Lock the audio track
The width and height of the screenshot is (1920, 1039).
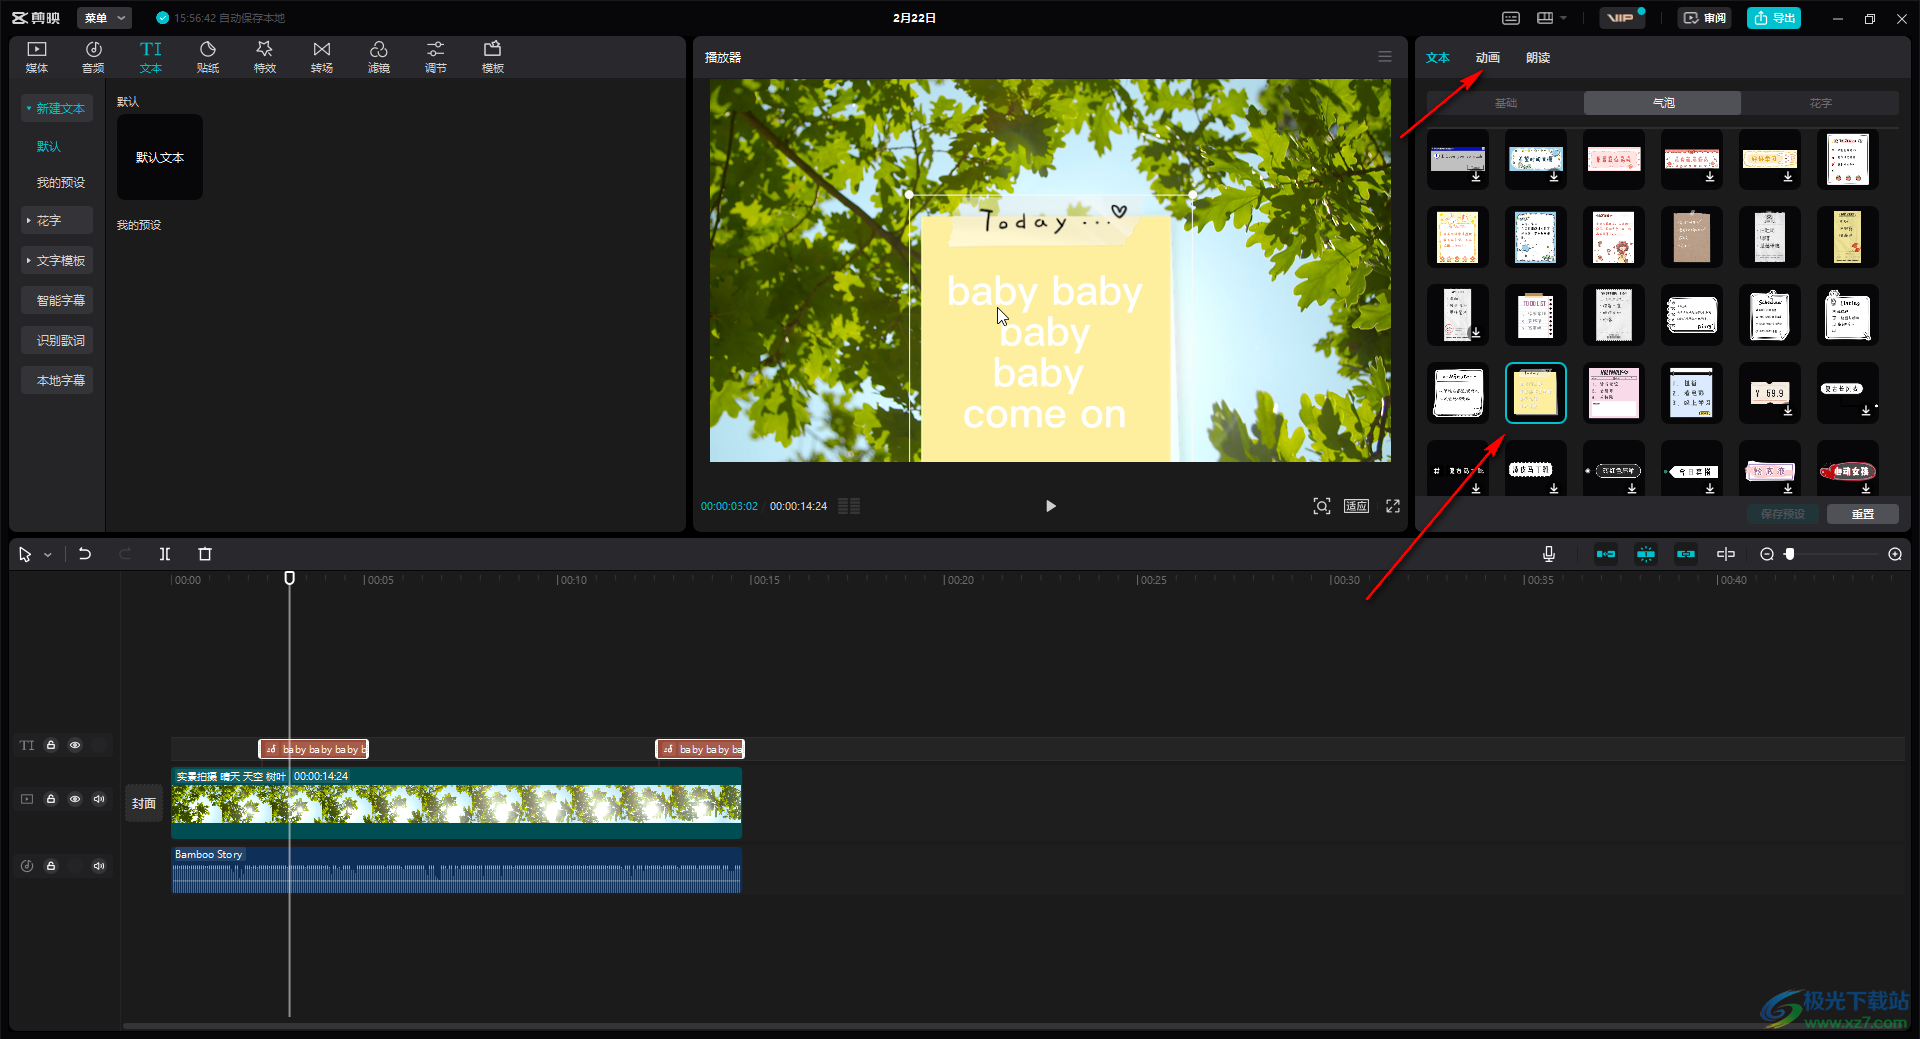pos(51,866)
